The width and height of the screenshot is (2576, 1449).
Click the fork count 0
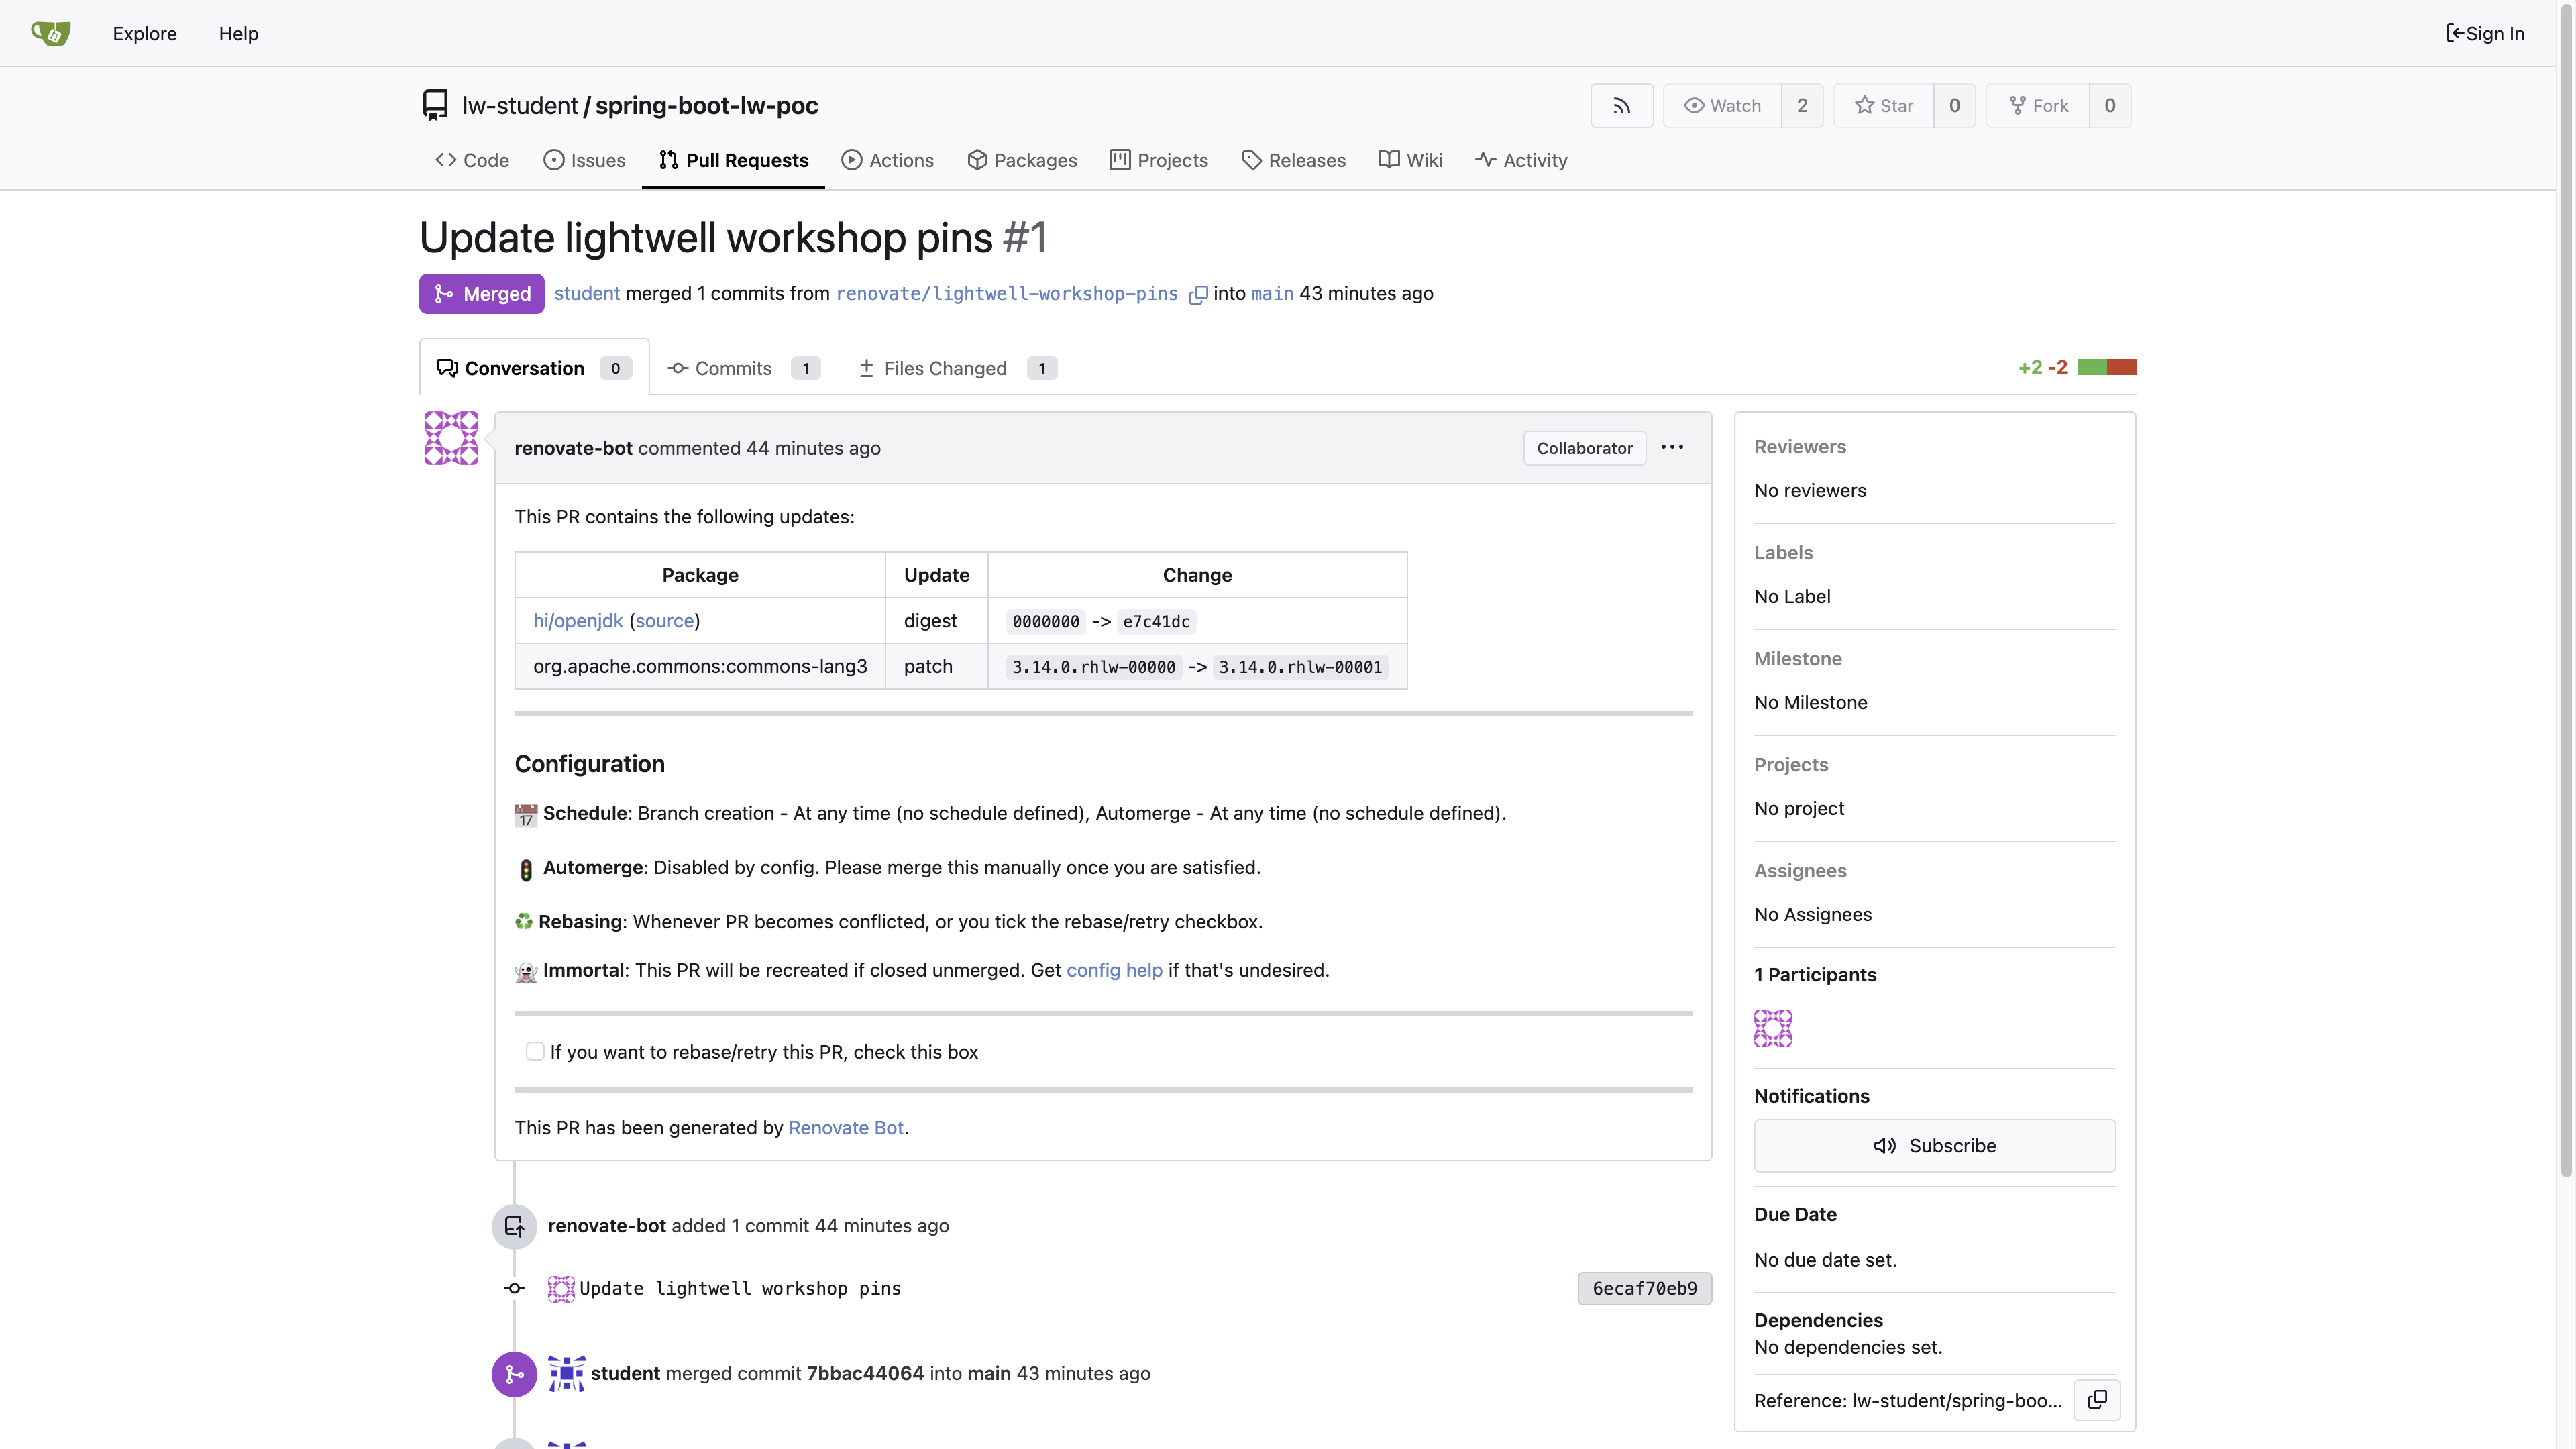click(2110, 106)
